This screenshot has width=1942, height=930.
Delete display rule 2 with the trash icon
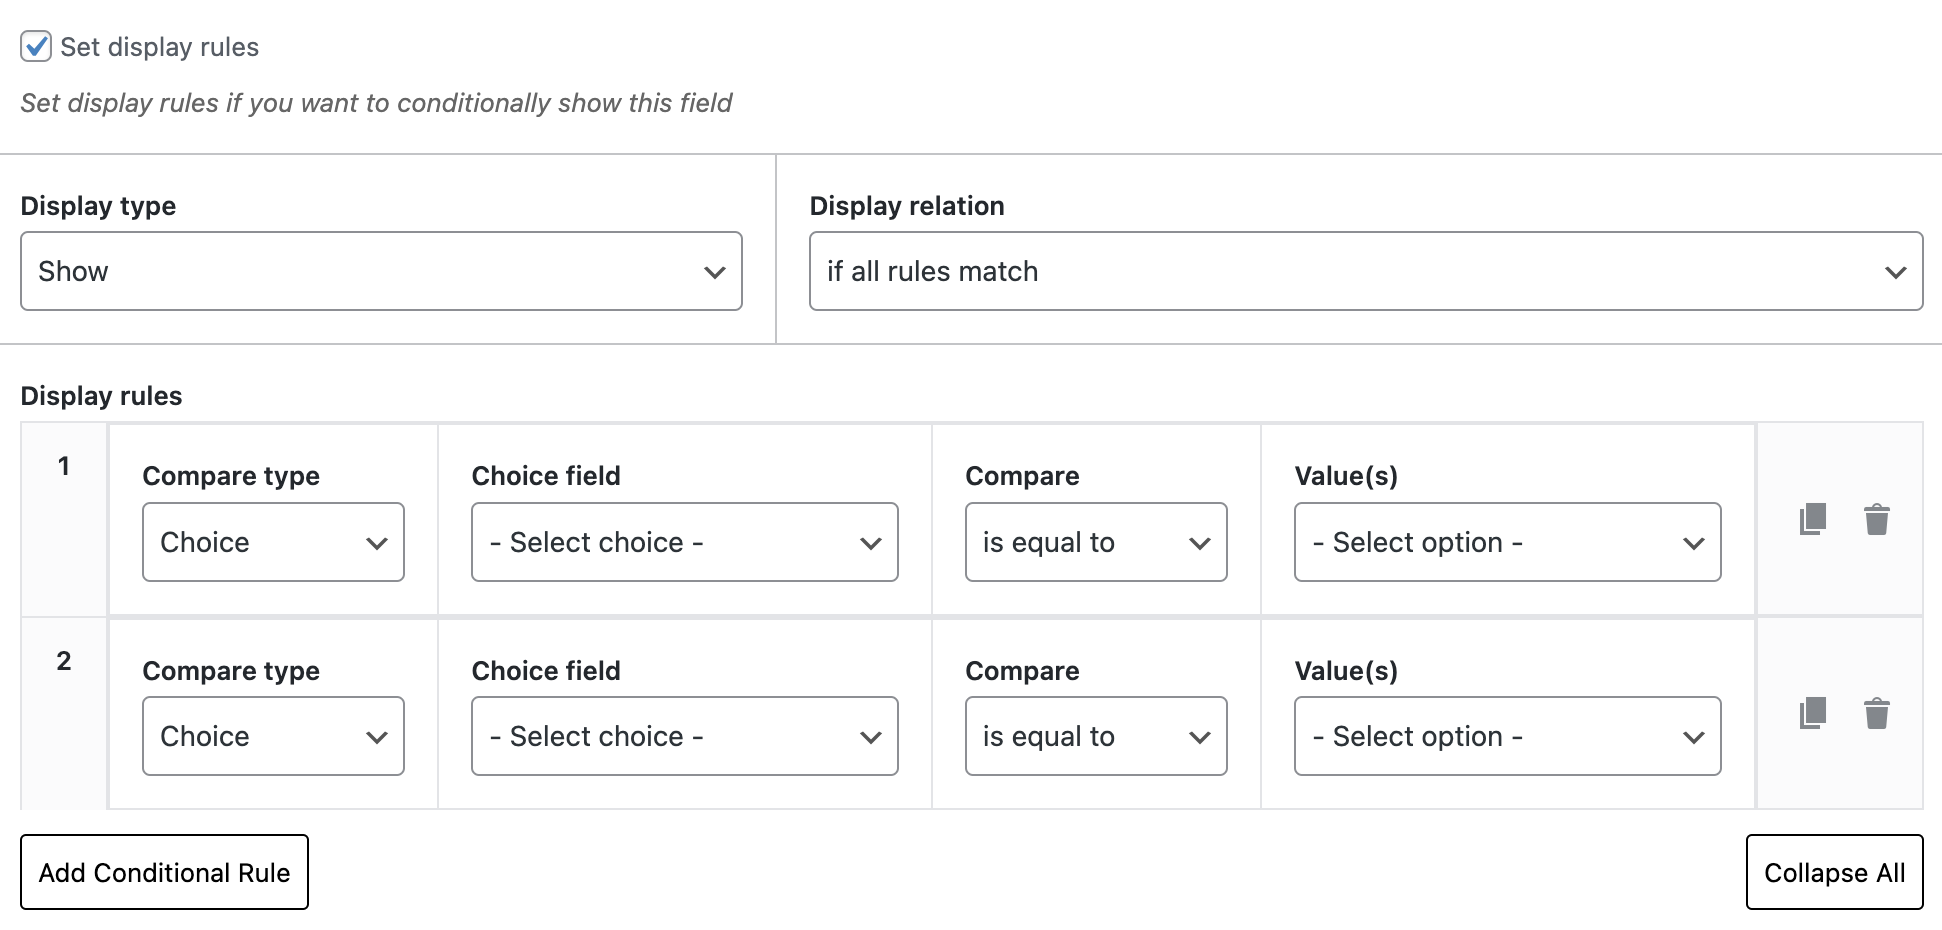(1876, 713)
